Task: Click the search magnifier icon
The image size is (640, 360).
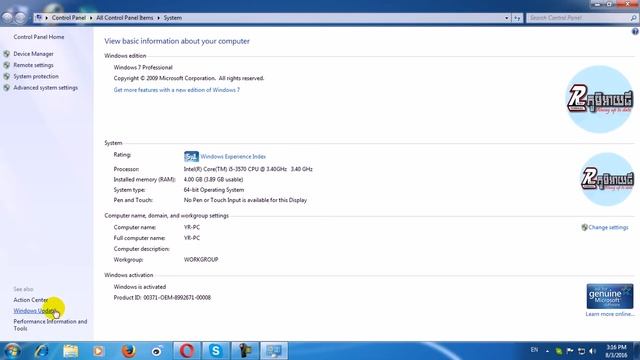Action: [x=633, y=18]
